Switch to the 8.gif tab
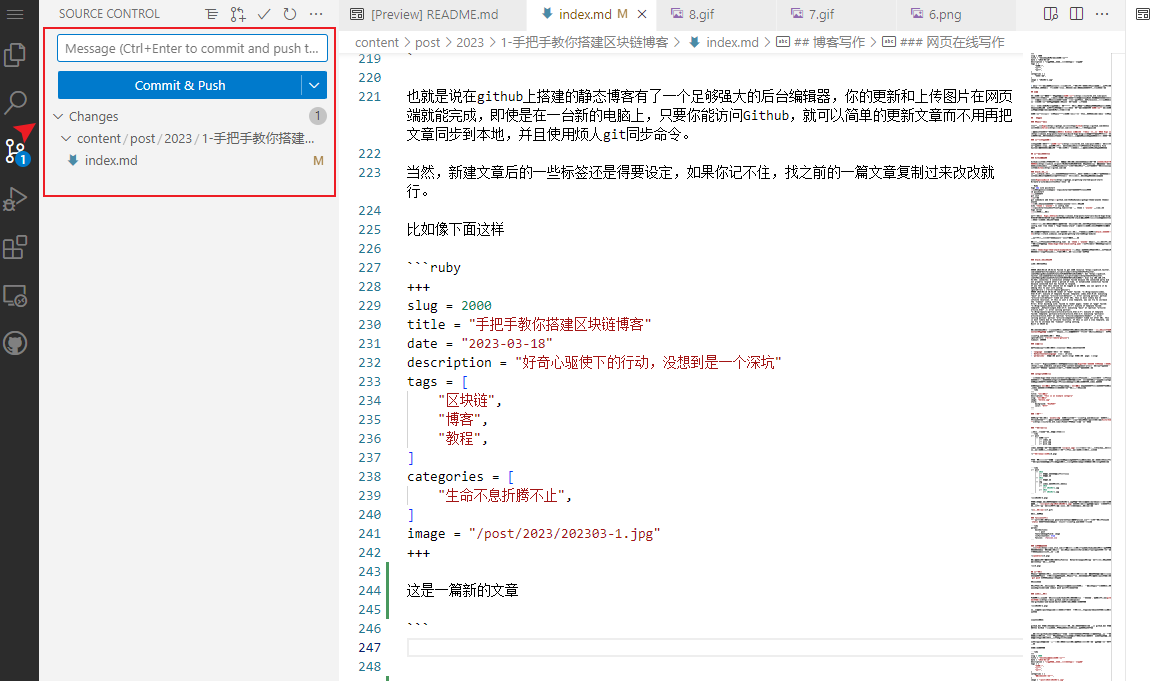 [x=694, y=14]
